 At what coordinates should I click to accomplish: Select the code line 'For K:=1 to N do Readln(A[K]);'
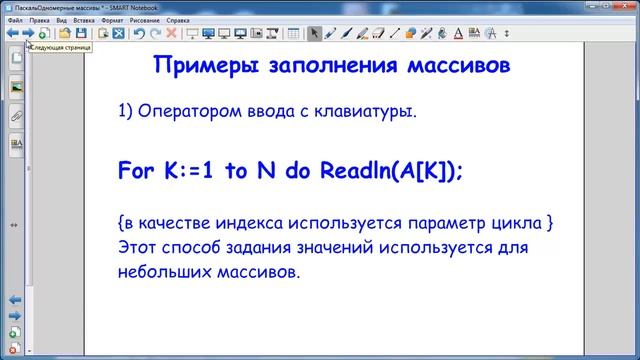[x=290, y=170]
